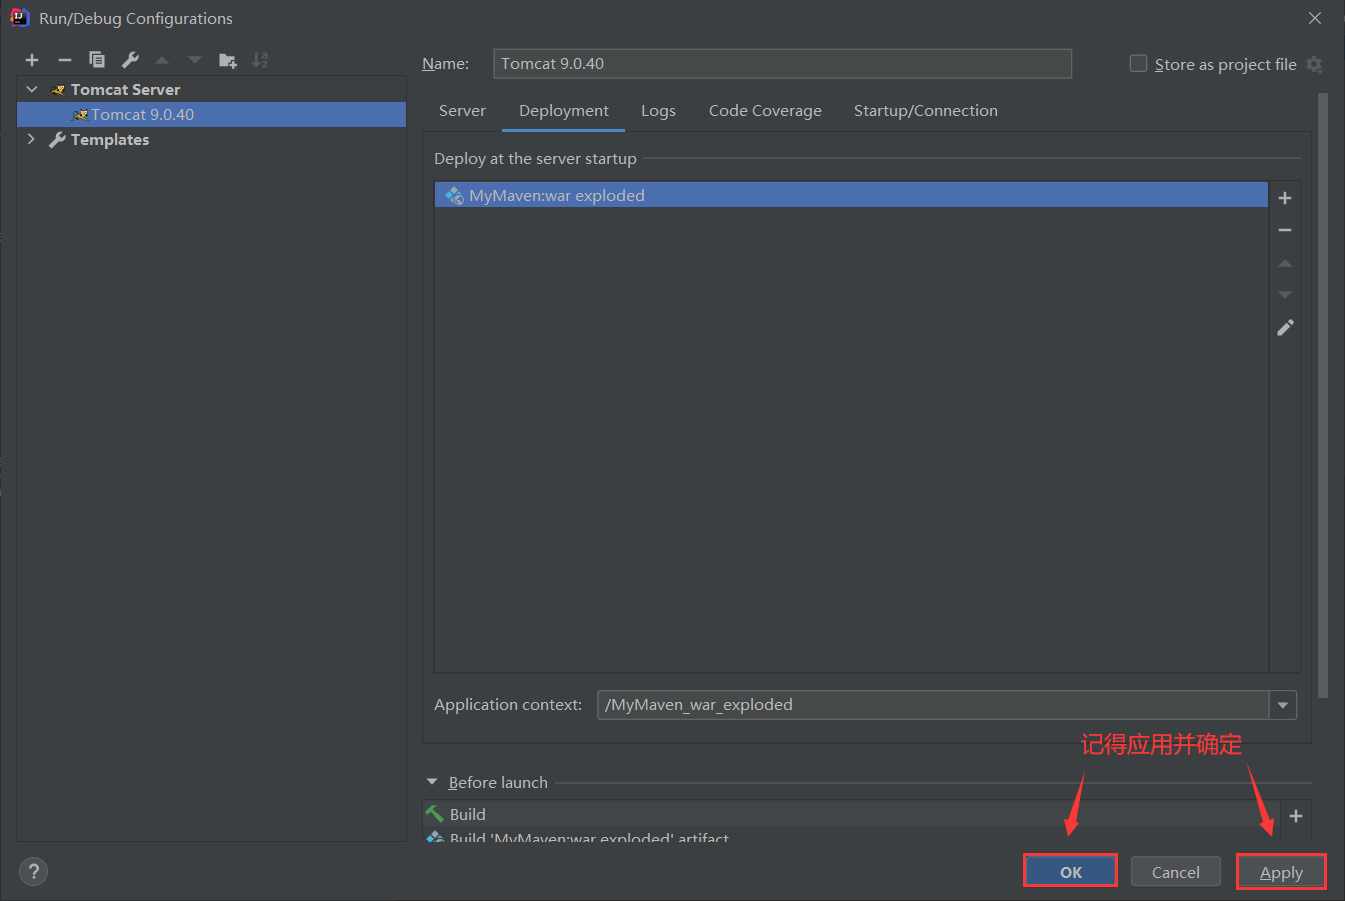Go to the Code Coverage tab
This screenshot has width=1345, height=901.
click(x=765, y=111)
